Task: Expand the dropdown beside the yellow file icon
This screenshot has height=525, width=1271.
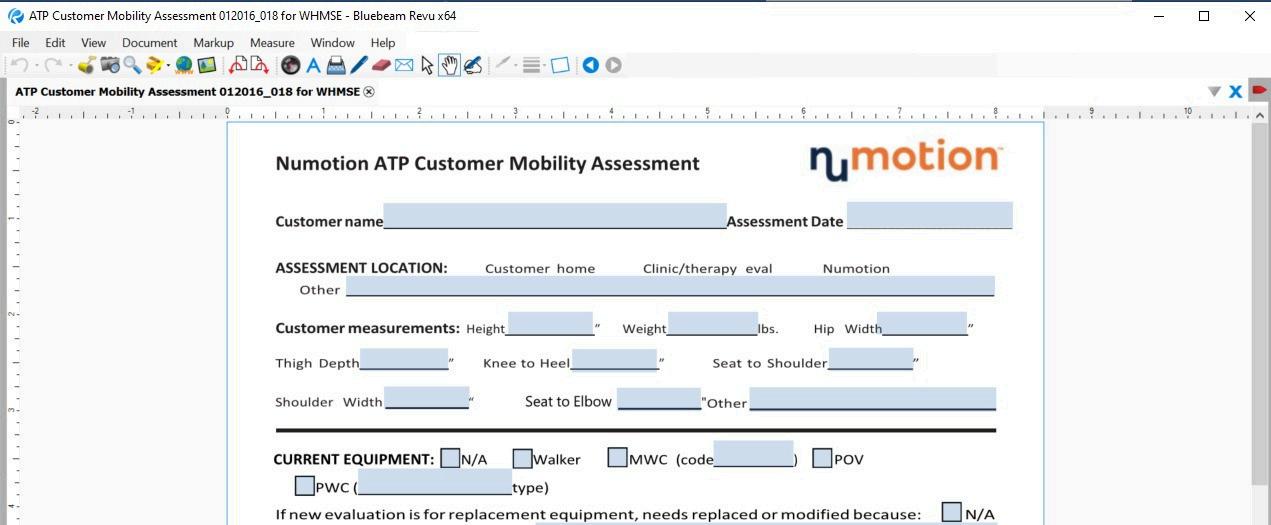Action: point(168,66)
